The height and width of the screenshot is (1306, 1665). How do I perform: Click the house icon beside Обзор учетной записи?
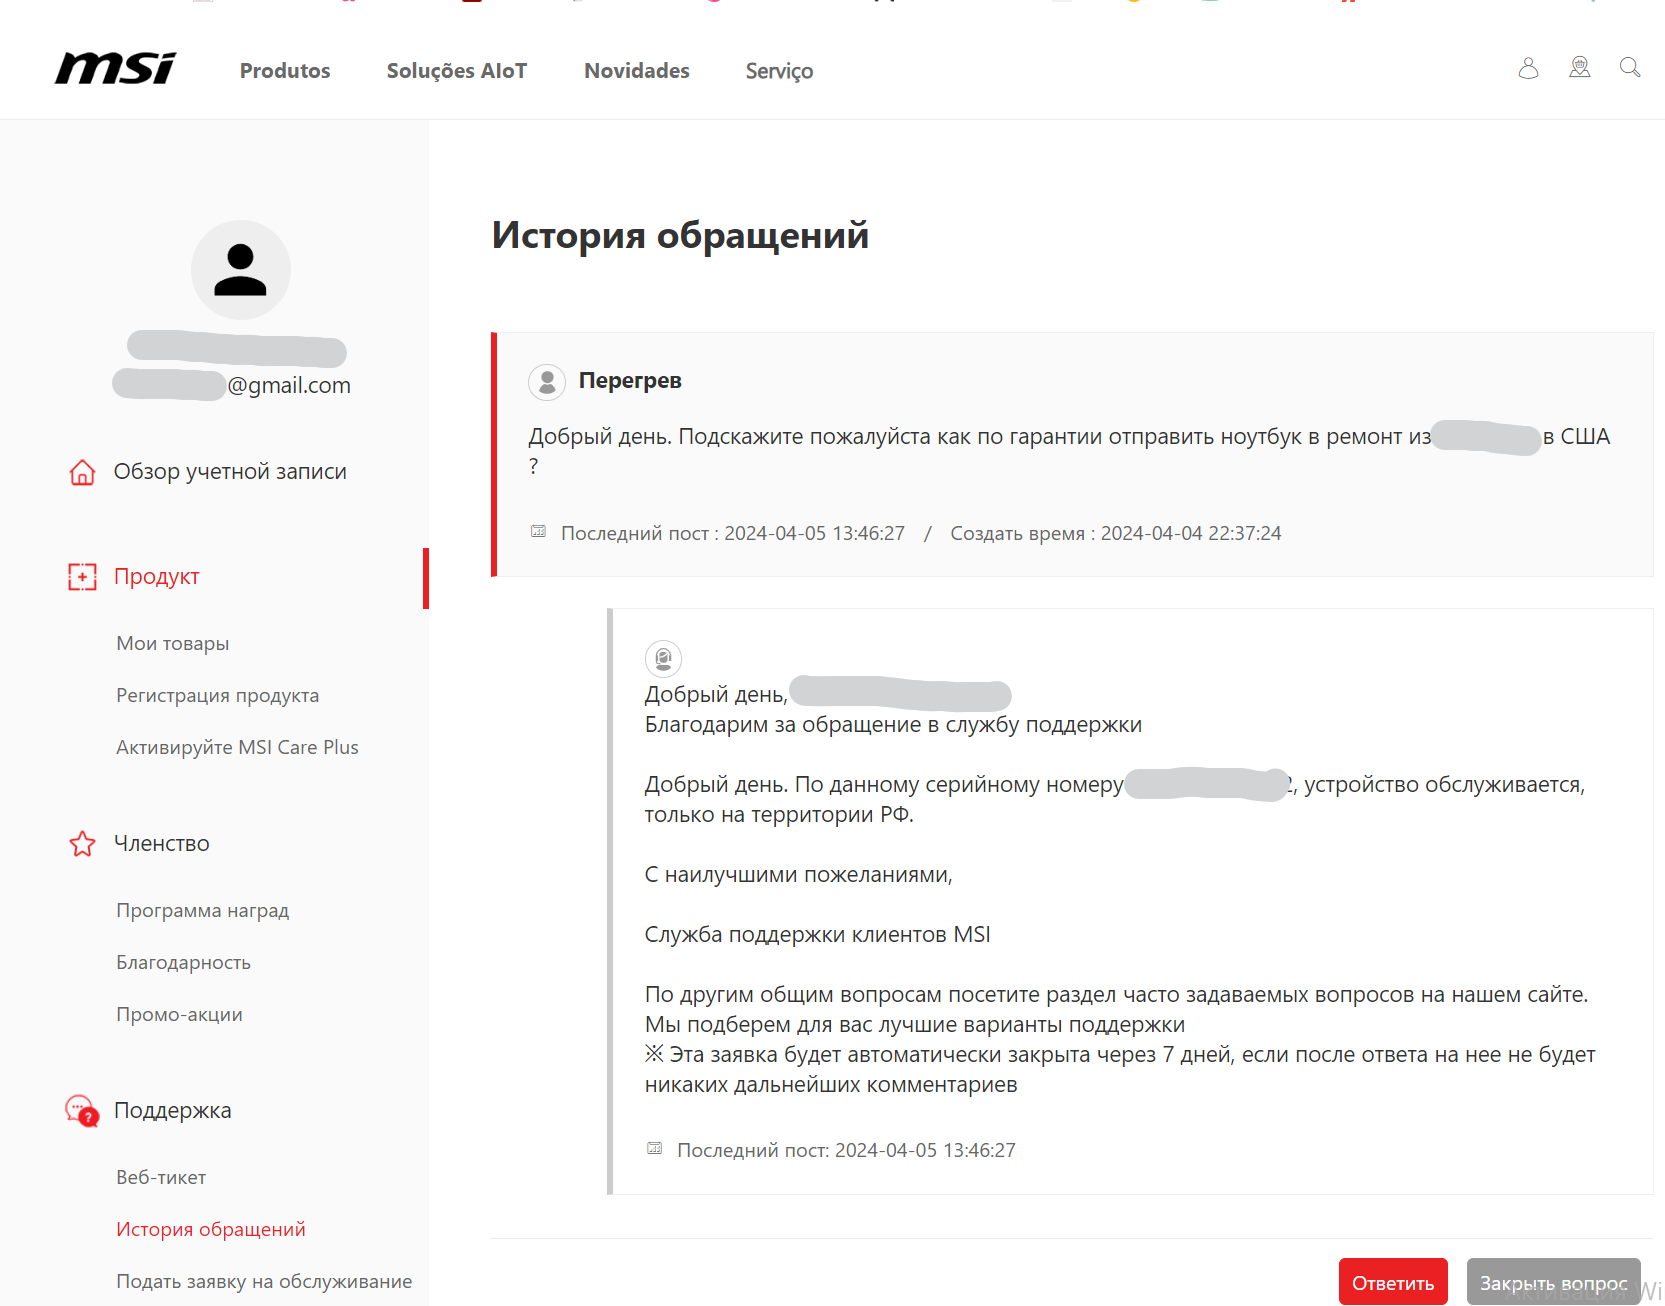[x=82, y=472]
